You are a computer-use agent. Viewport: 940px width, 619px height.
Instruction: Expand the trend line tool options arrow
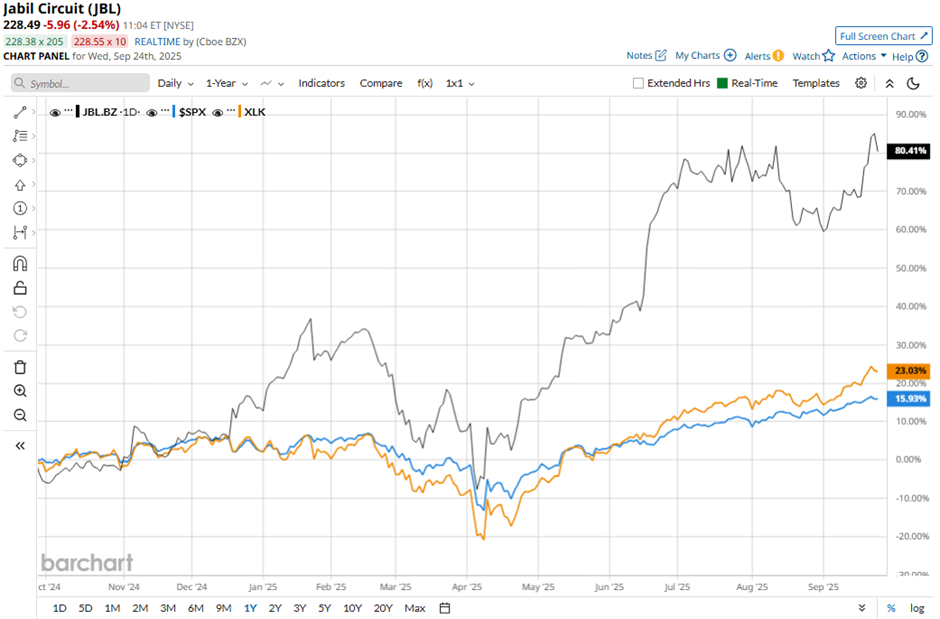click(x=34, y=112)
